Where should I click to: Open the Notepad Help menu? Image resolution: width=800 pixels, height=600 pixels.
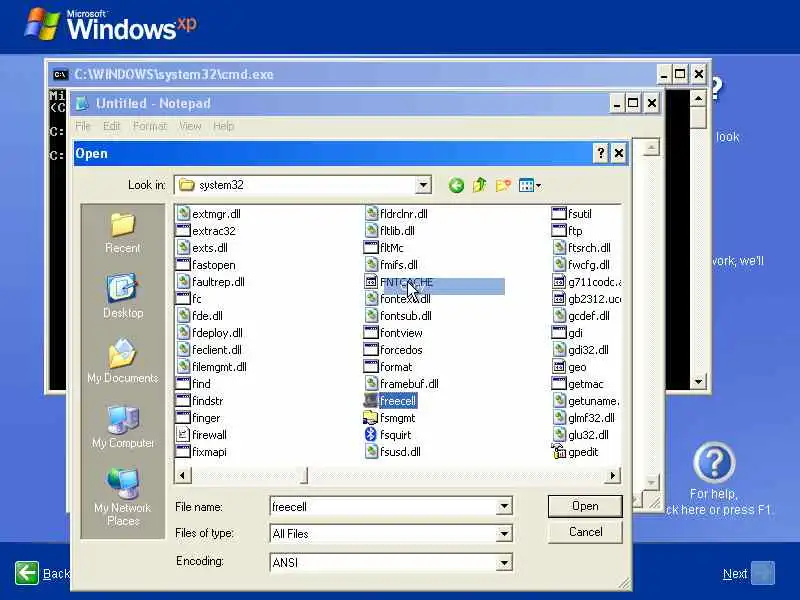coord(223,126)
